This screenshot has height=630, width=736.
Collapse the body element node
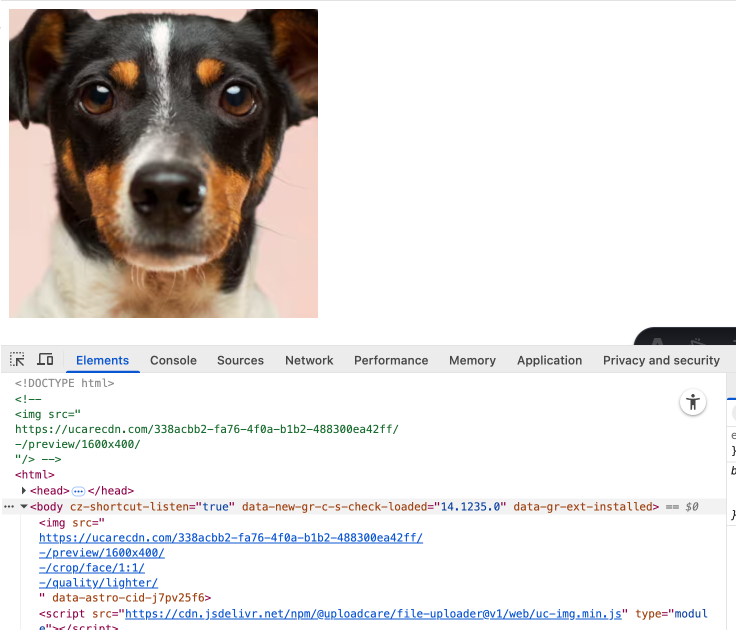[24, 507]
